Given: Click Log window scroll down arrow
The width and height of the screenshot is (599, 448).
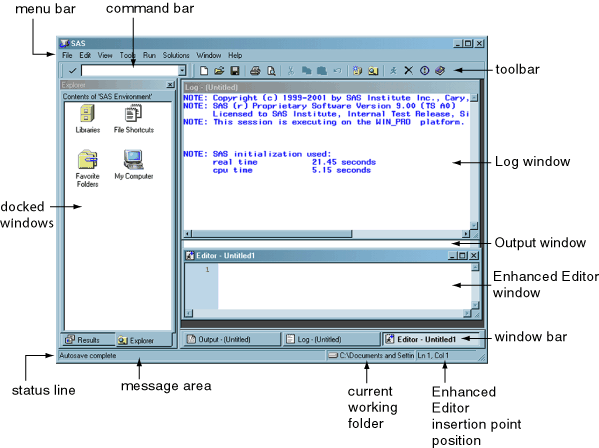Looking at the screenshot, I should pyautogui.click(x=474, y=225).
